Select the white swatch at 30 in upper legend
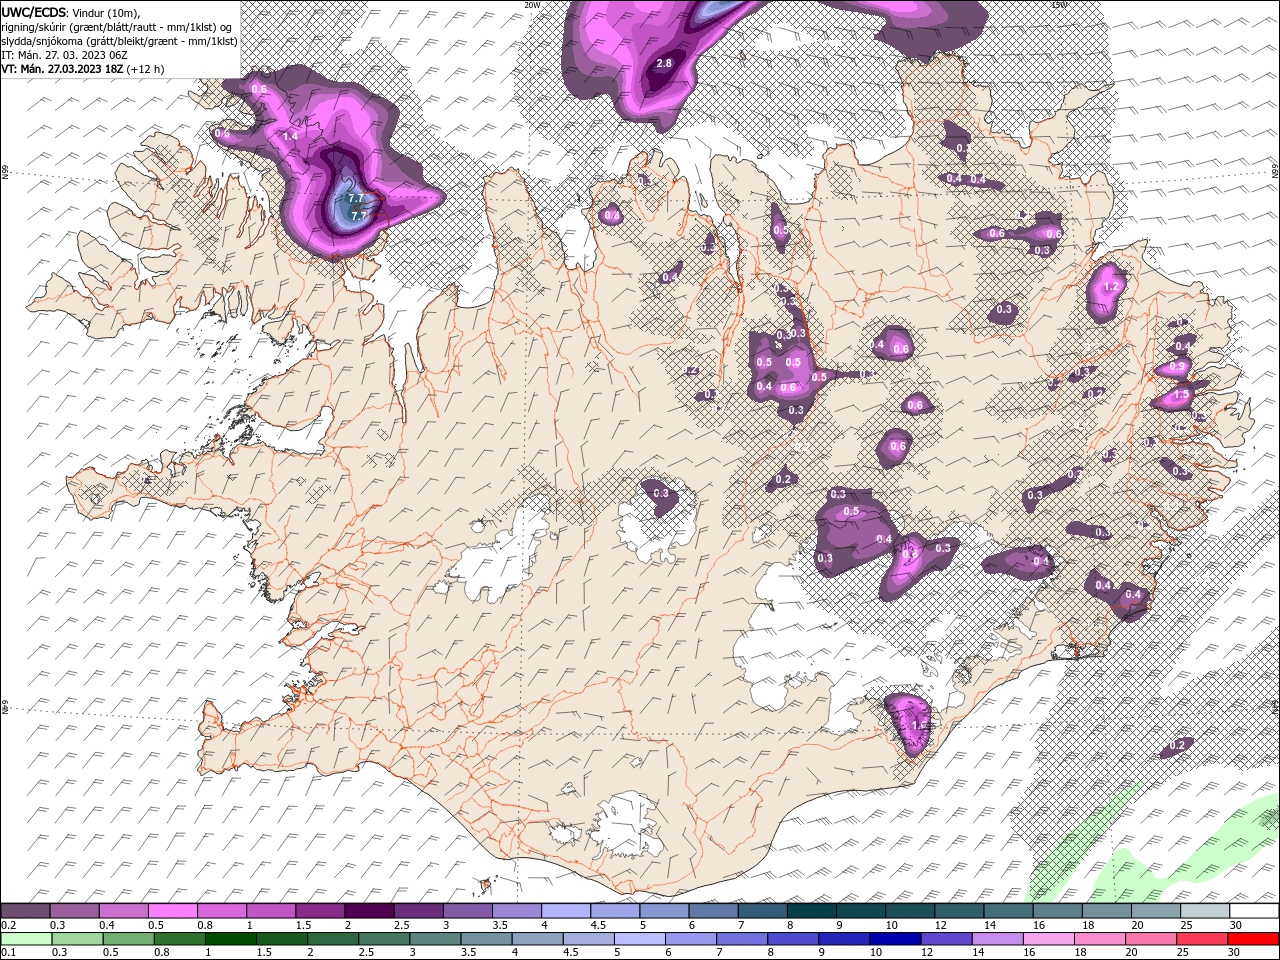 tap(1254, 911)
